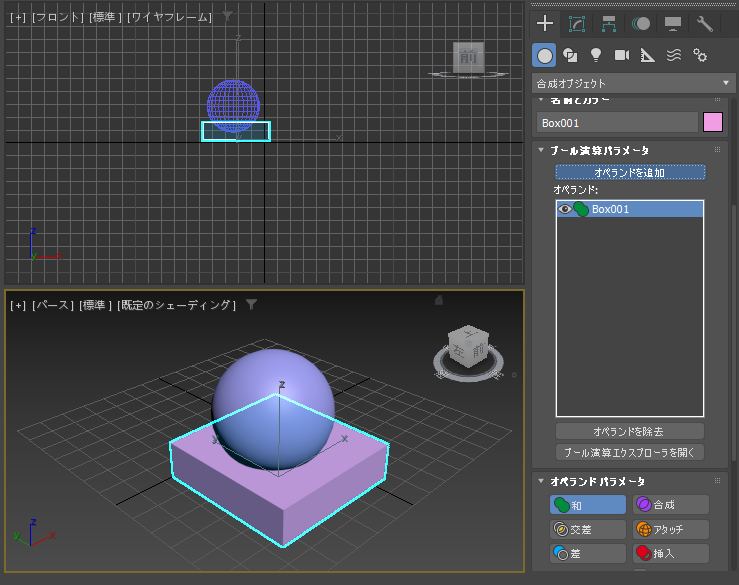Select the Helpers category icon
The height and width of the screenshot is (585, 739).
648,56
